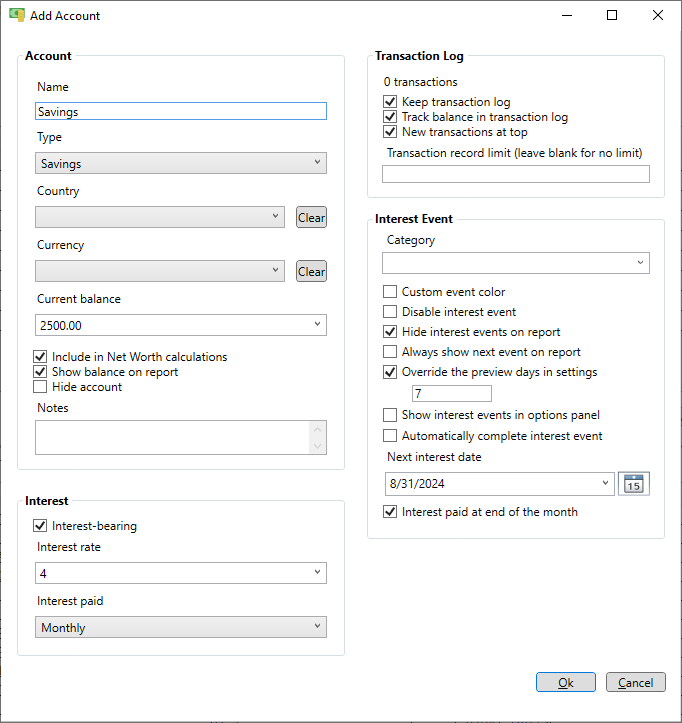Clear the selected Currency
The width and height of the screenshot is (682, 723).
[x=311, y=271]
